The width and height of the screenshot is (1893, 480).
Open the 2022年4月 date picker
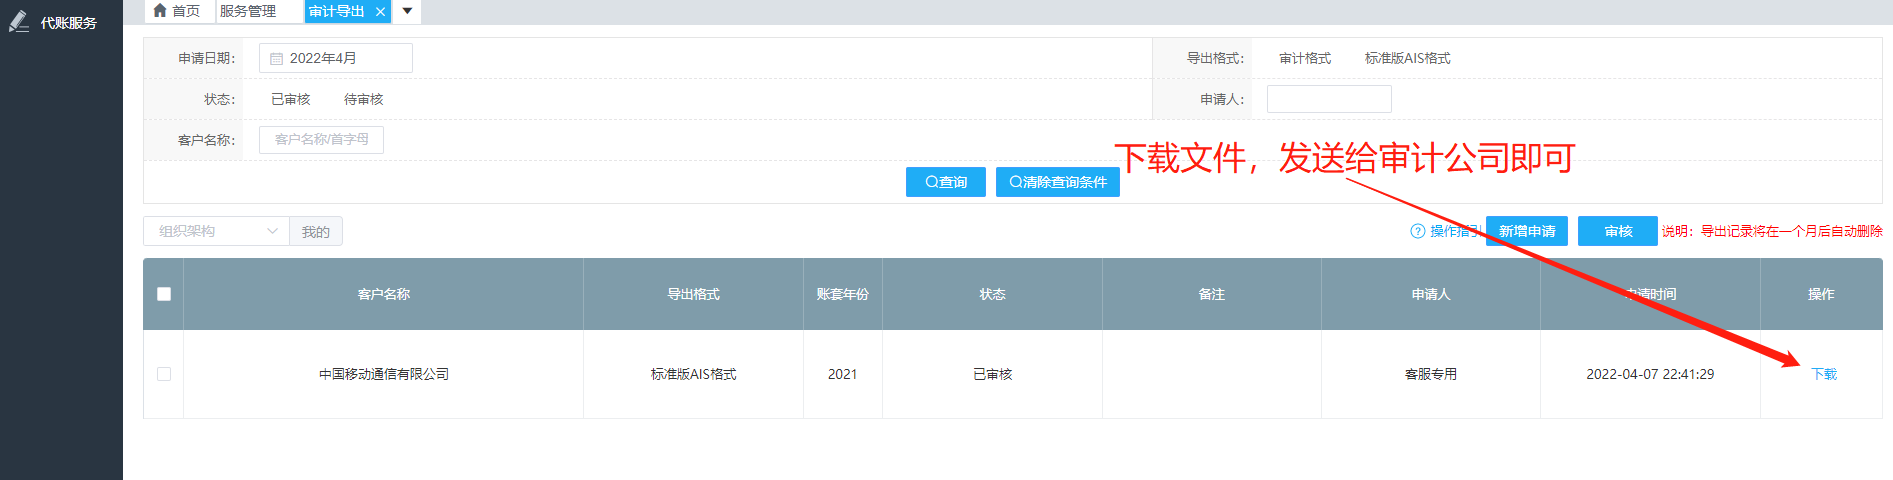click(335, 58)
